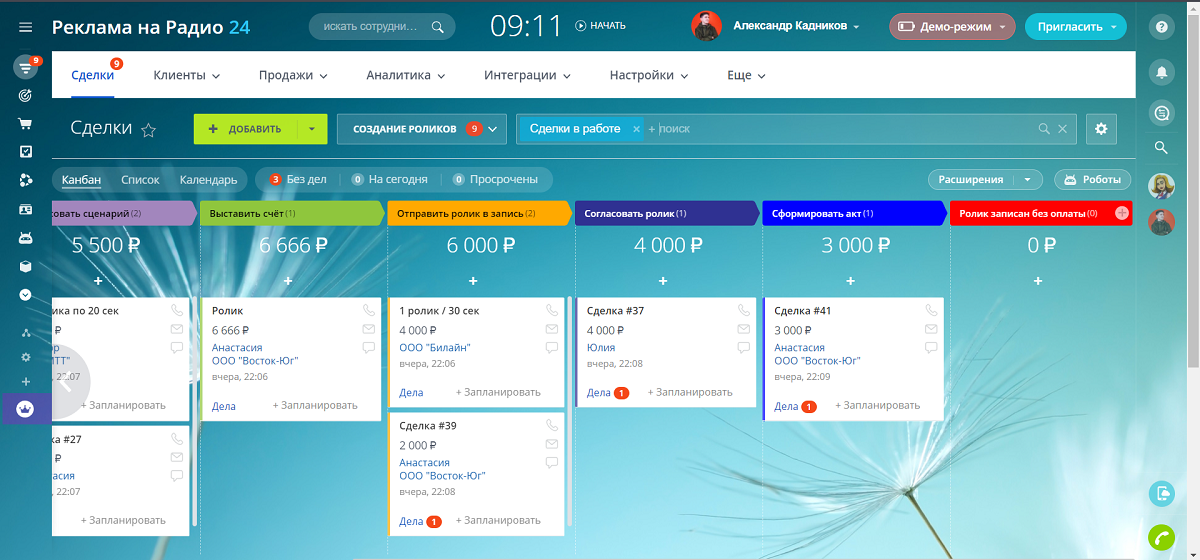
Task: Select the Сформировать акт blue stage header
Action: click(852, 213)
